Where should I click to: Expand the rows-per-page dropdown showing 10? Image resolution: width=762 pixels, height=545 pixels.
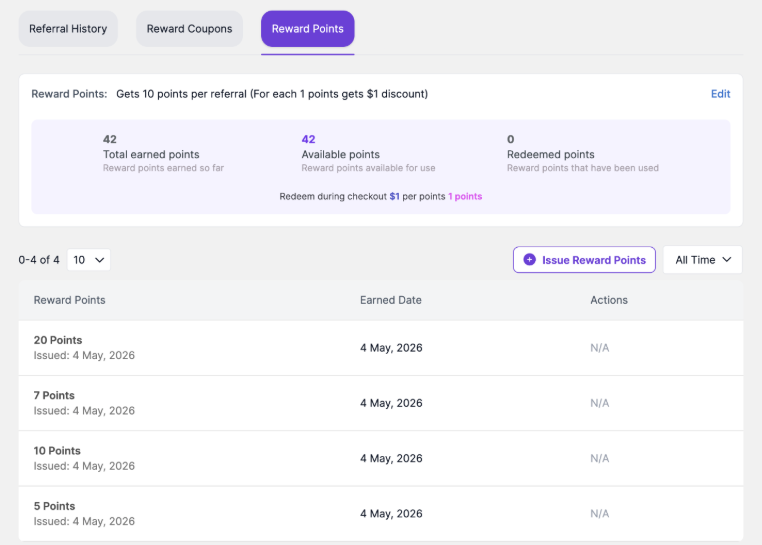click(x=88, y=260)
